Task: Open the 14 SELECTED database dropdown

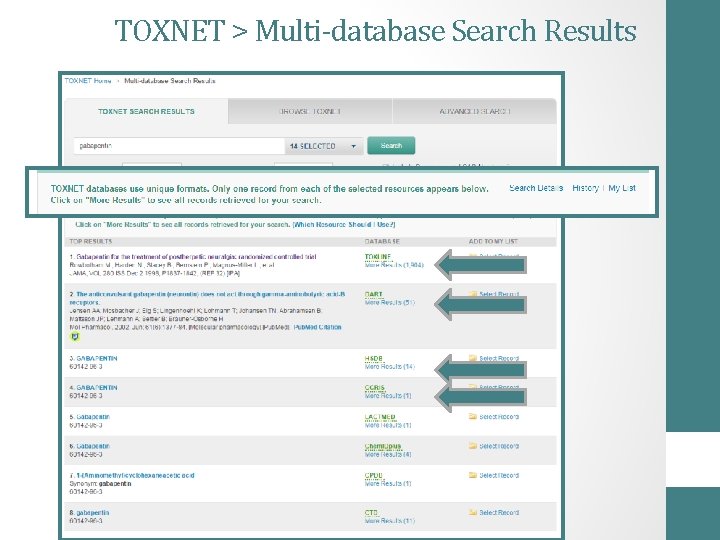Action: (x=323, y=146)
